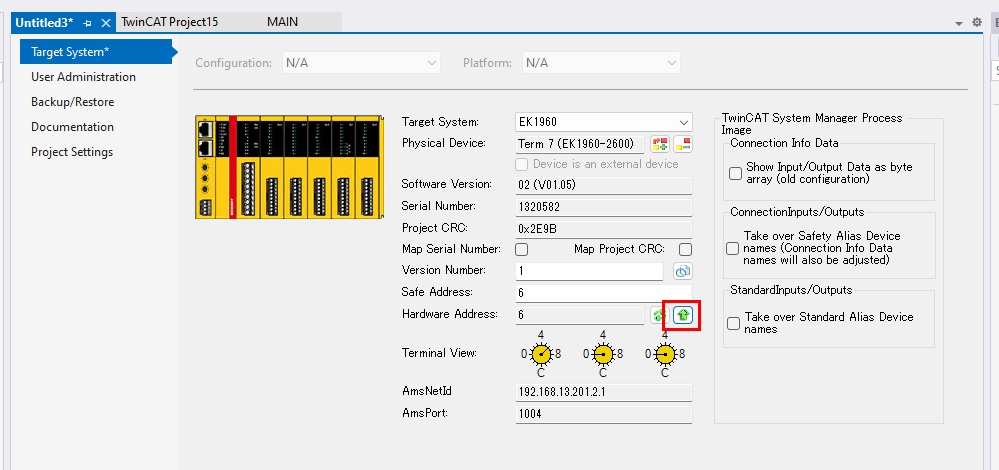The width and height of the screenshot is (999, 470).
Task: Open the Project Settings page
Action: 72,152
